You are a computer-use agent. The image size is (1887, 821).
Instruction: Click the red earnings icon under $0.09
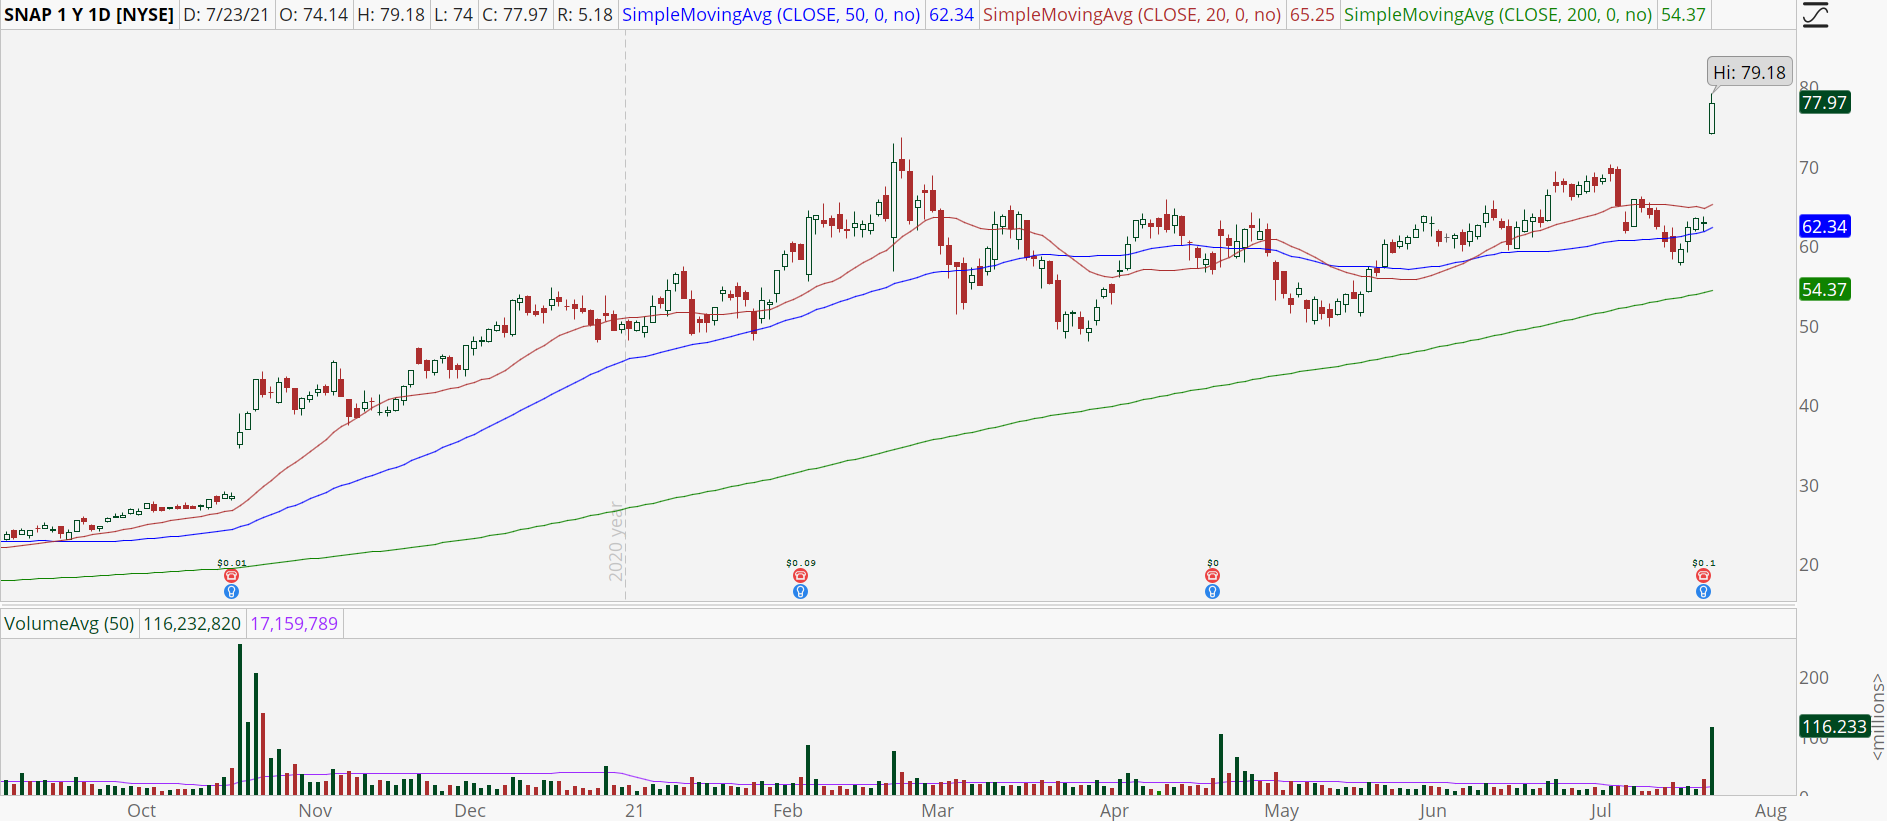click(x=800, y=576)
